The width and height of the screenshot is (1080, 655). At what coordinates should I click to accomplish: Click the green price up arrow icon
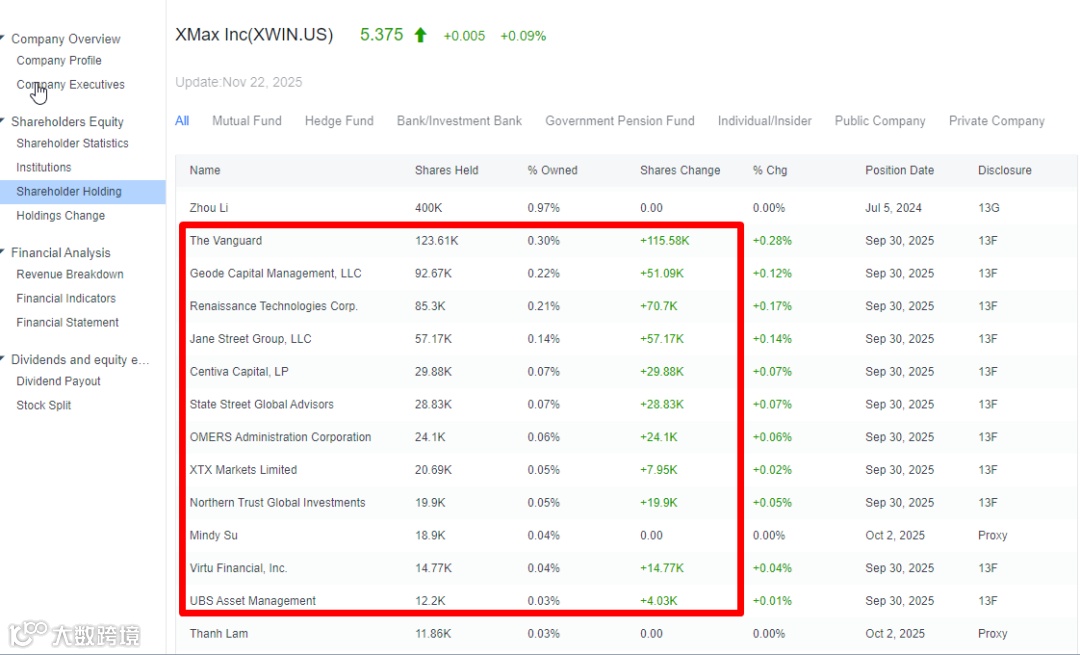point(420,35)
